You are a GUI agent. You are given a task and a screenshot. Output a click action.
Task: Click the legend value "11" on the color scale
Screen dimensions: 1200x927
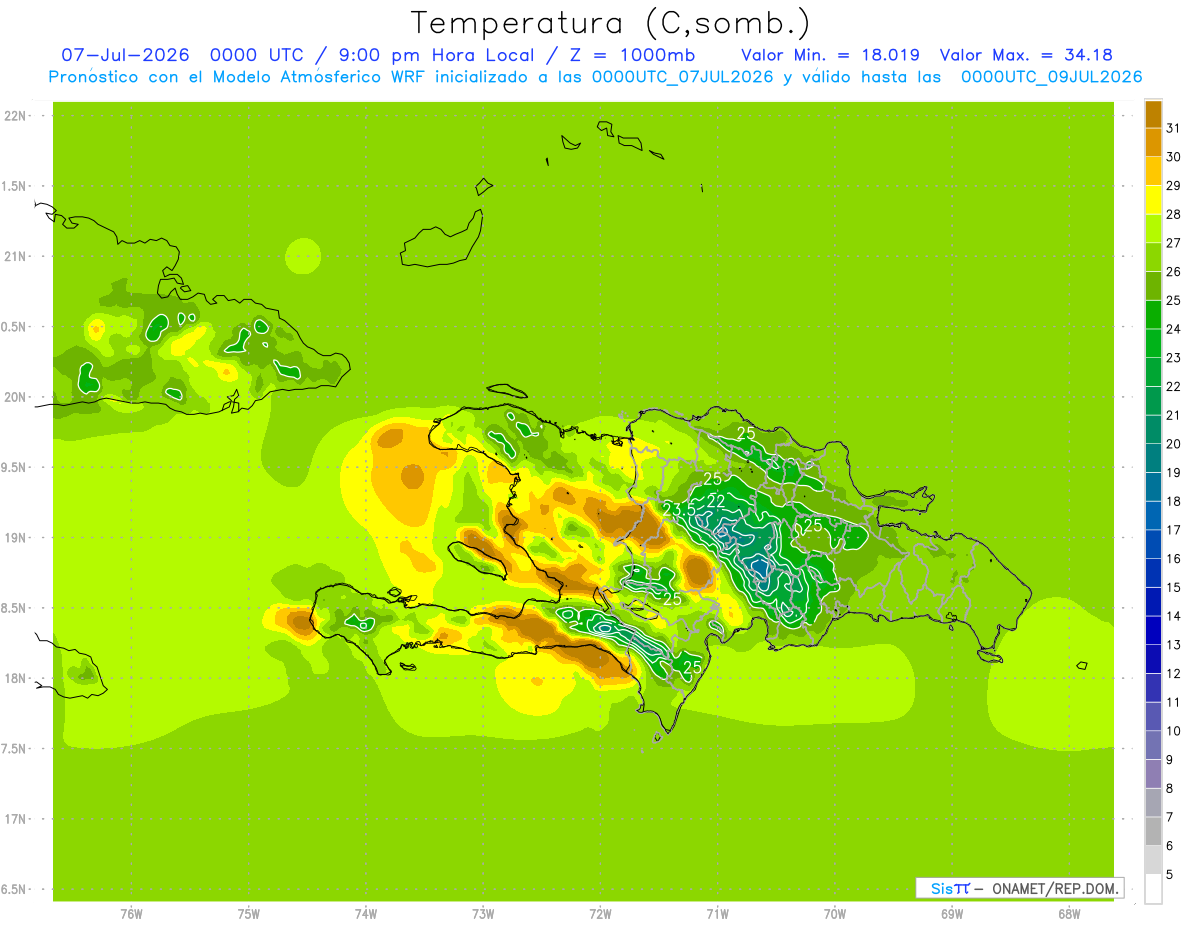pos(1173,702)
